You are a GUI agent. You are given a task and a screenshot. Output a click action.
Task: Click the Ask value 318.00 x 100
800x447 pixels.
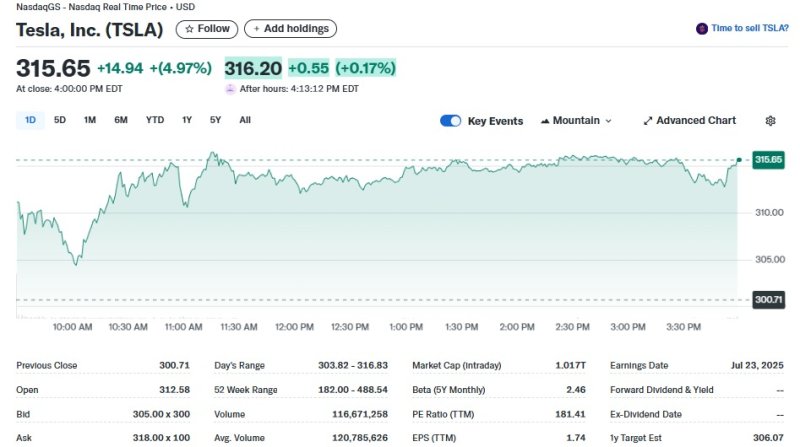coord(161,438)
